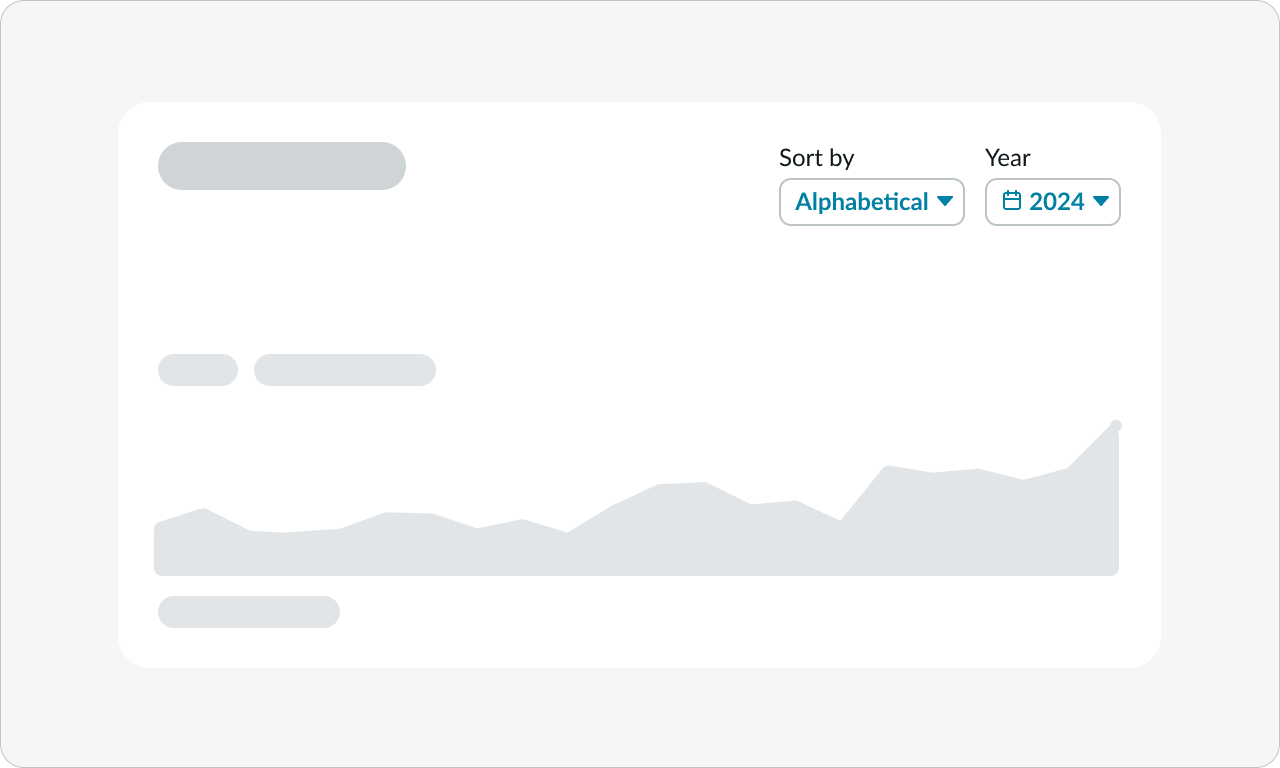Click the large gray title placeholder bar
This screenshot has height=768, width=1280.
click(x=281, y=166)
